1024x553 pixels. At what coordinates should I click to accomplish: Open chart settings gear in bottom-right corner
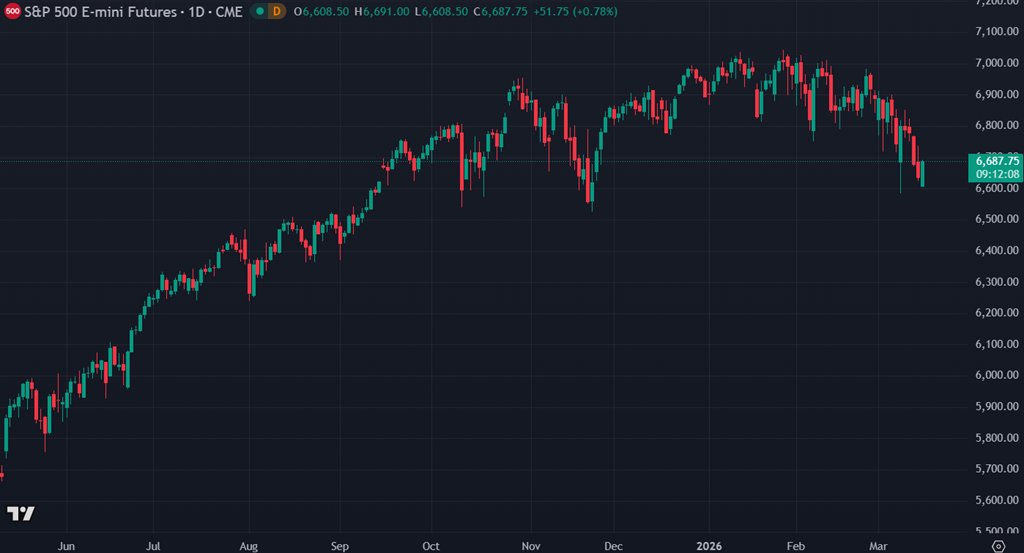tap(997, 545)
